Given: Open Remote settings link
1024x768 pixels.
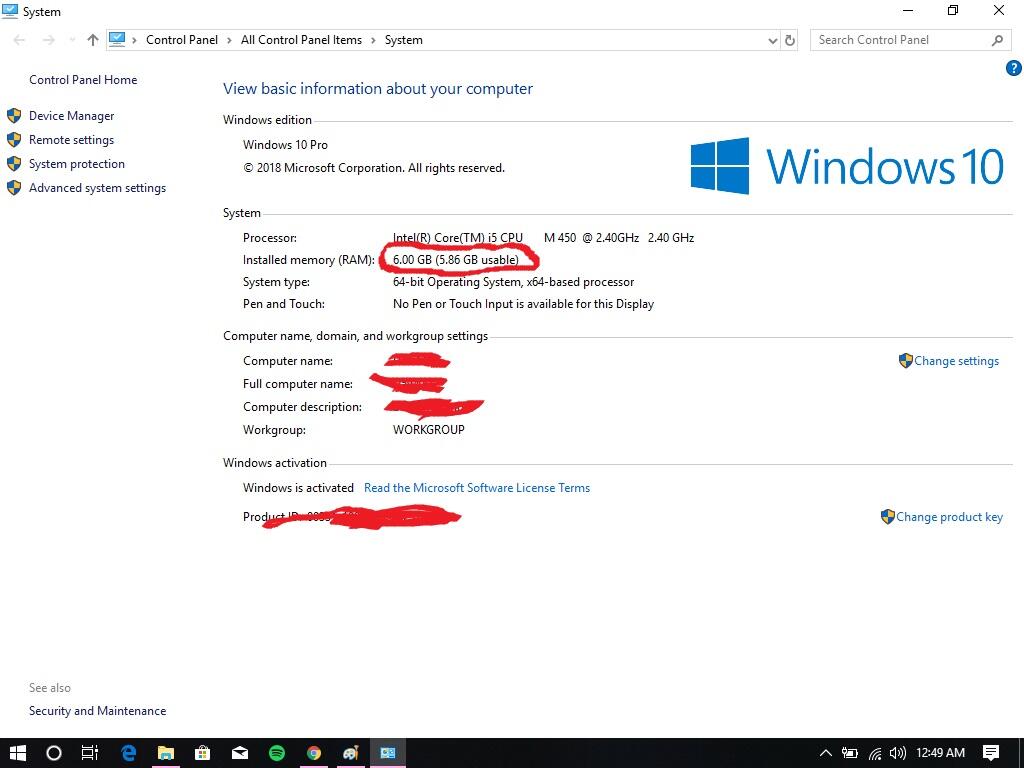Looking at the screenshot, I should tap(71, 140).
